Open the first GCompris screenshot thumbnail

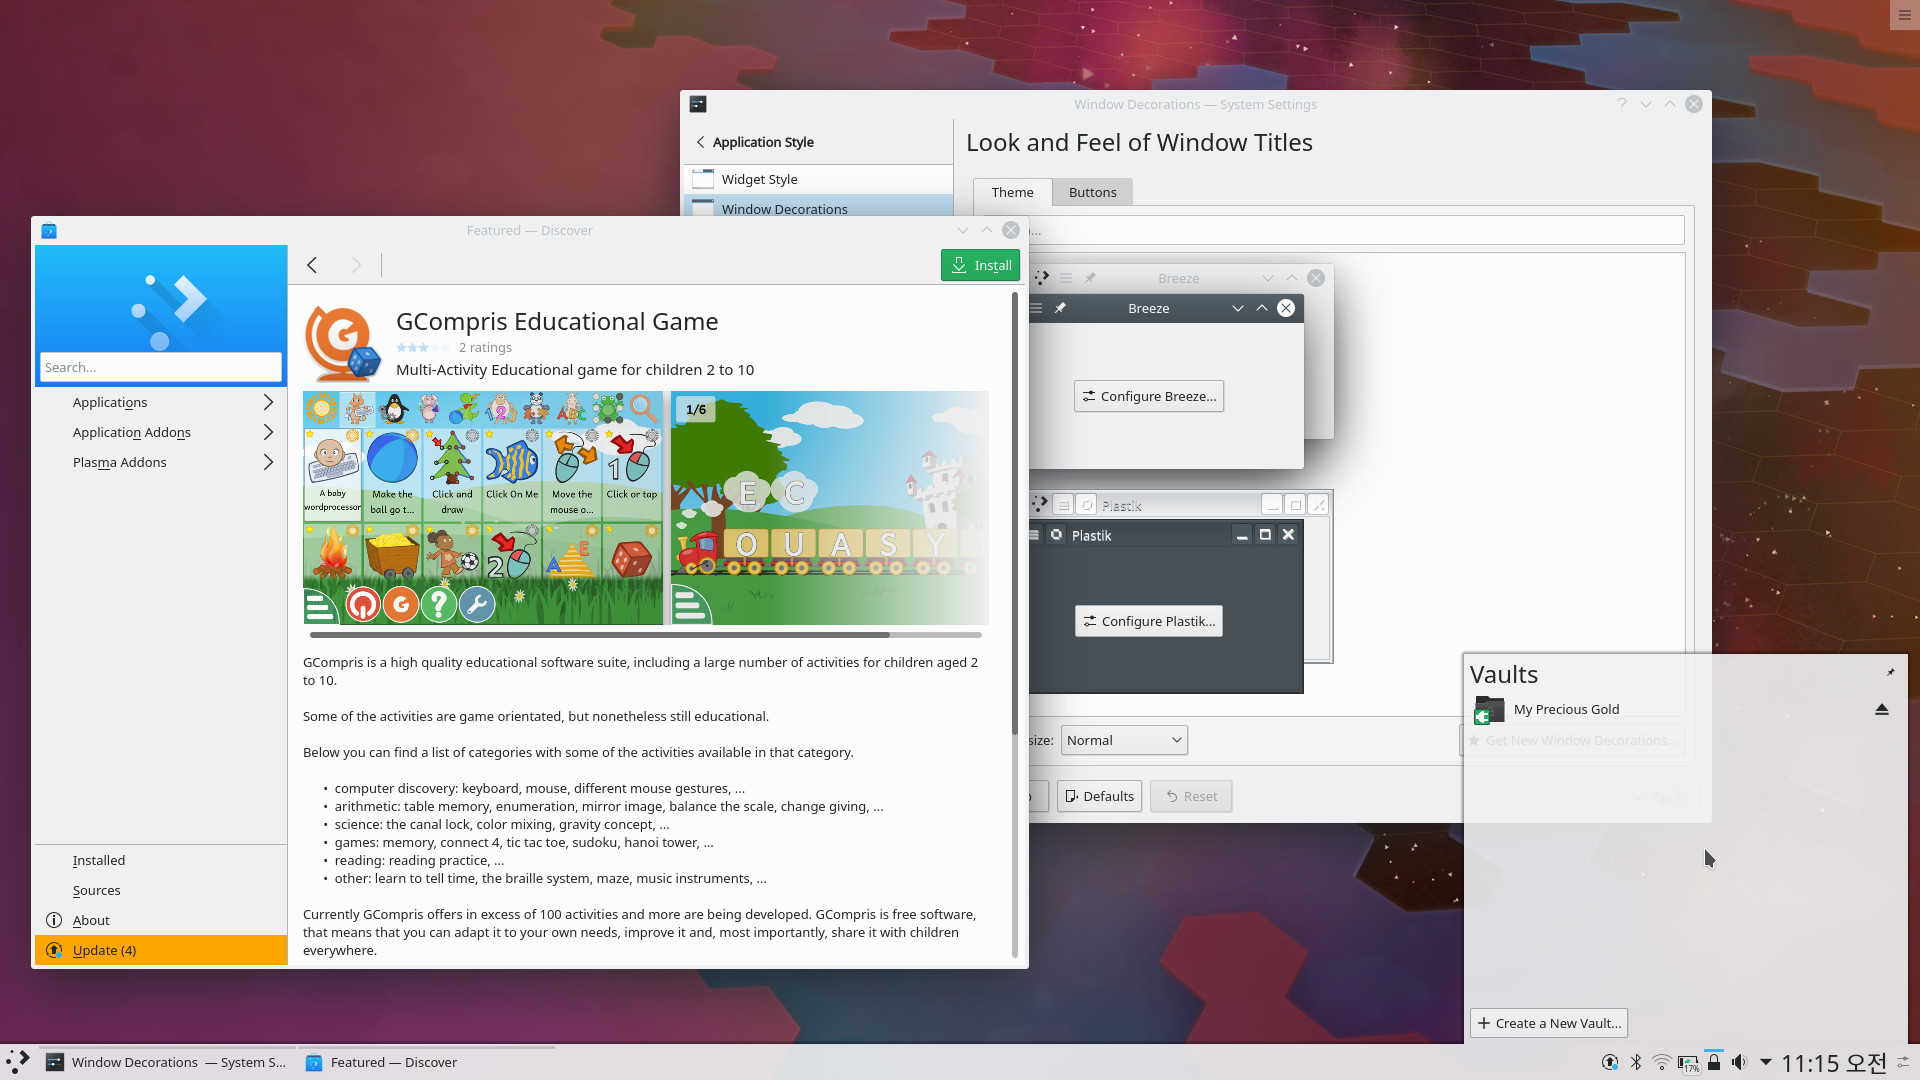pyautogui.click(x=483, y=508)
